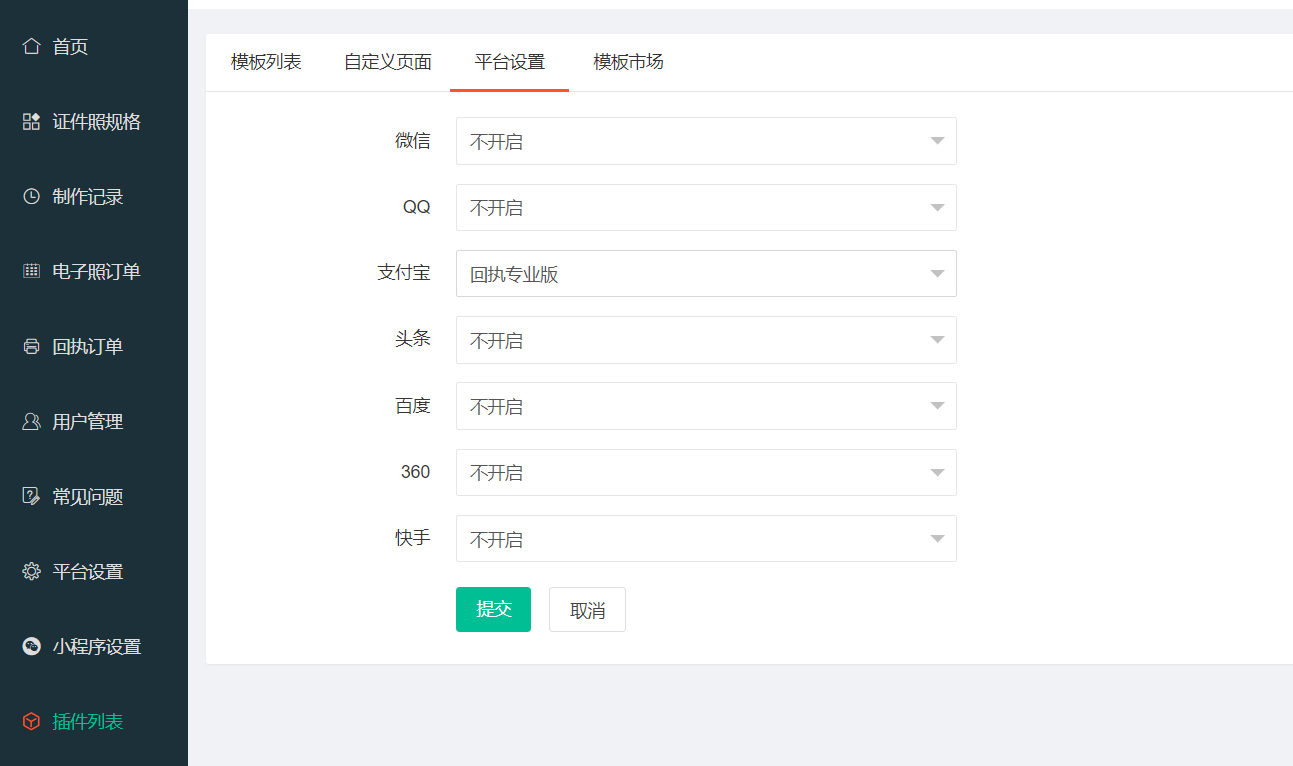
Task: Open 制作记录 in sidebar
Action: click(x=94, y=196)
